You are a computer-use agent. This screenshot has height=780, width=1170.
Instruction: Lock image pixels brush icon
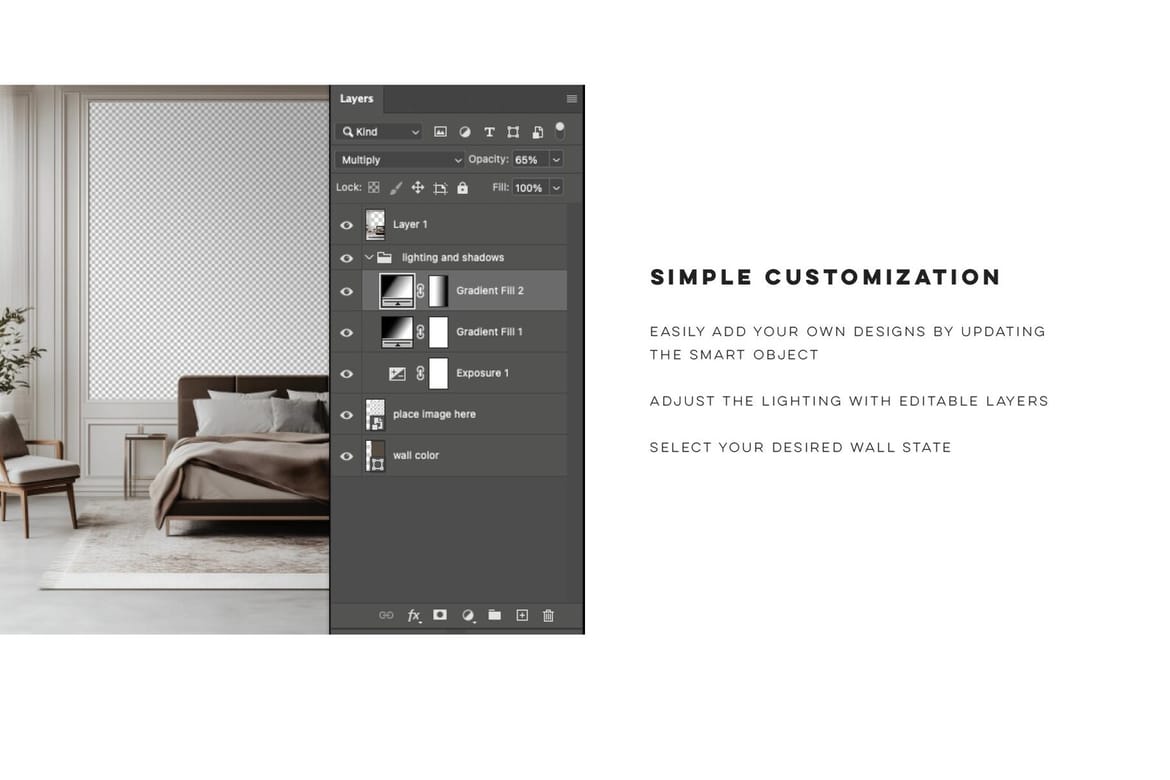tap(395, 188)
